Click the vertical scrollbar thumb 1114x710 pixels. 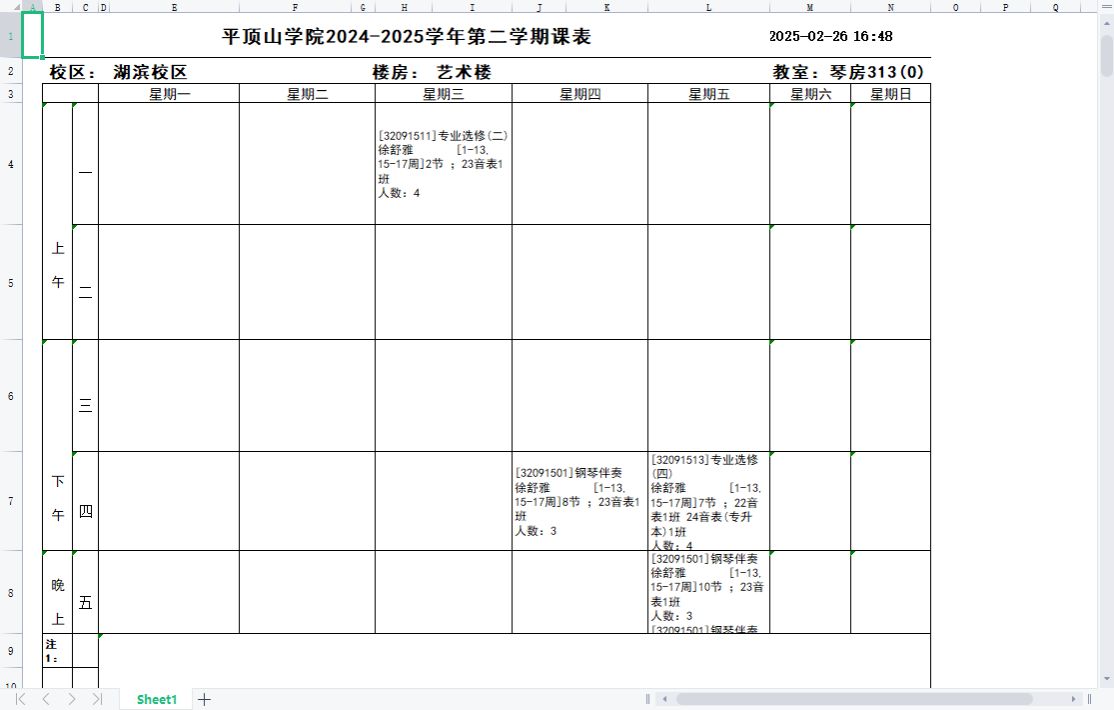point(1107,55)
